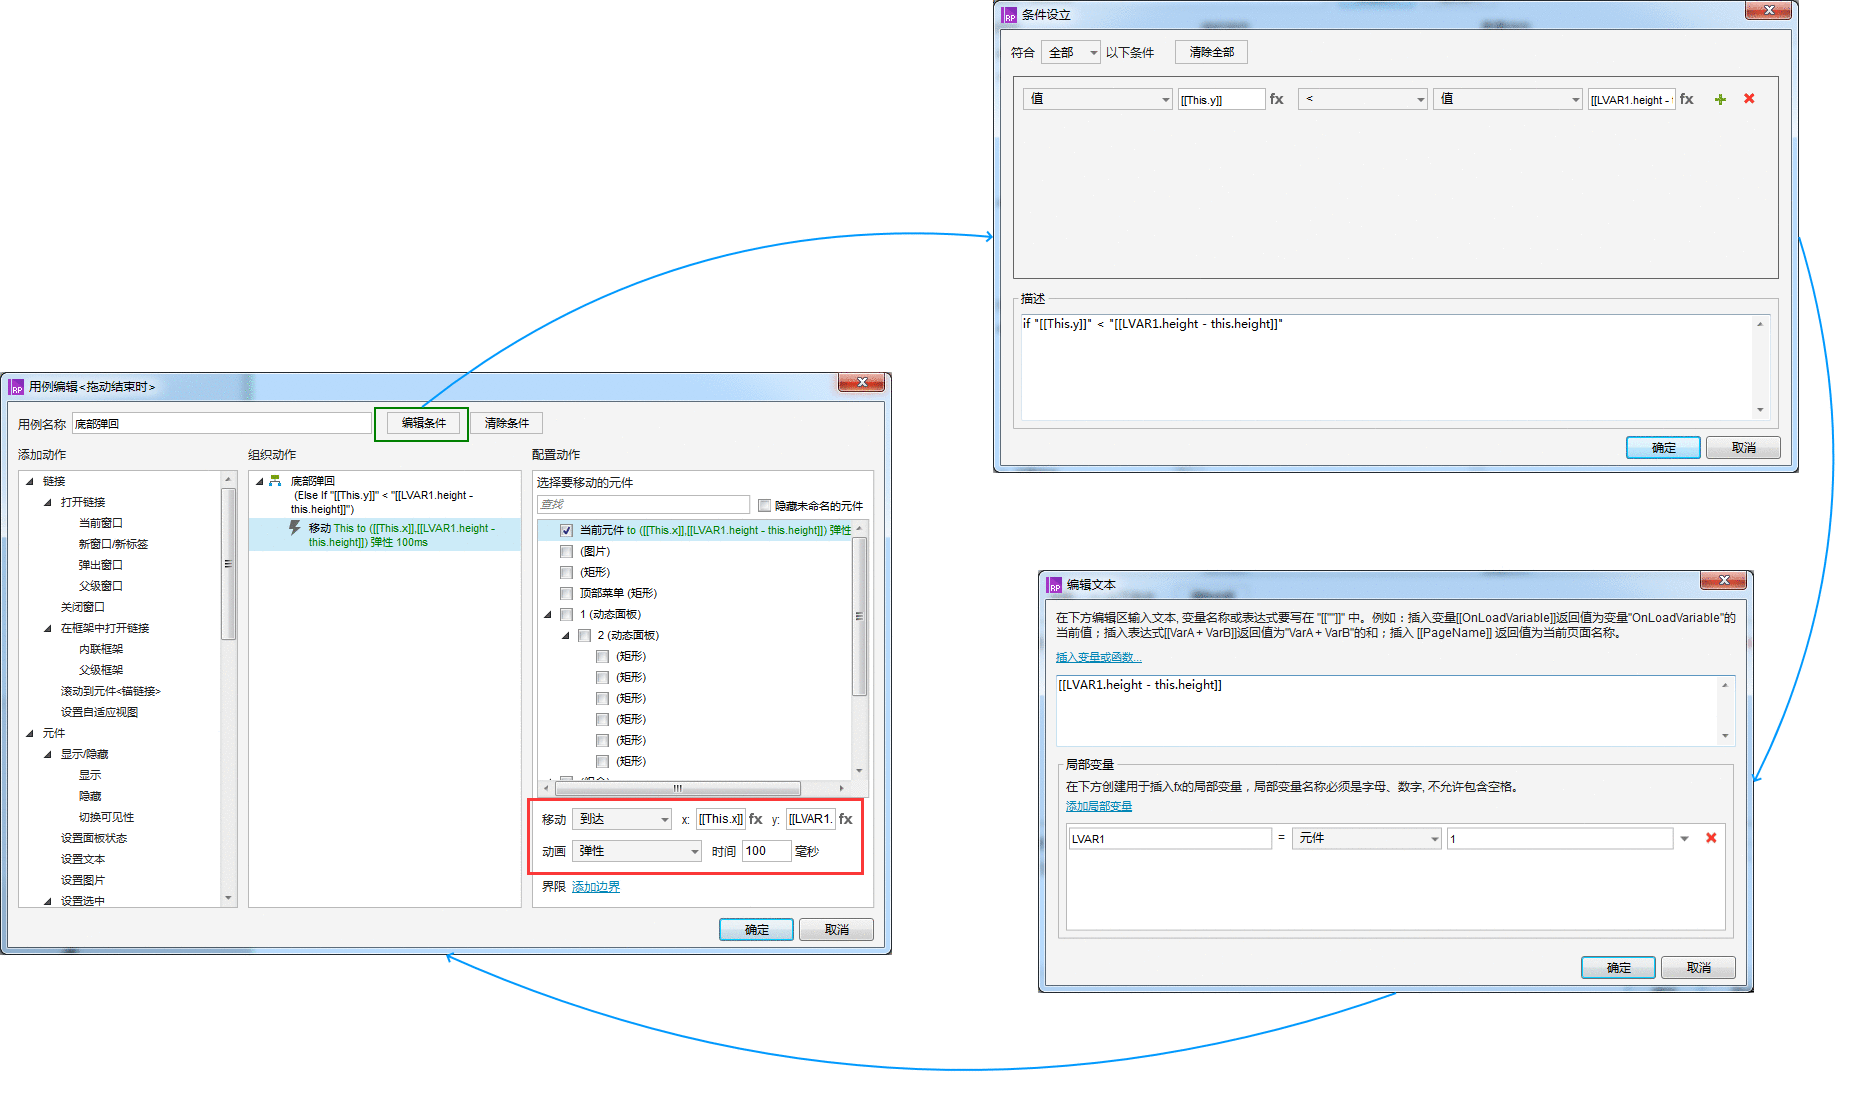Image resolution: width=1852 pixels, height=1101 pixels.
Task: Collapse the 显示/隐藏 tree node
Action: [48, 754]
